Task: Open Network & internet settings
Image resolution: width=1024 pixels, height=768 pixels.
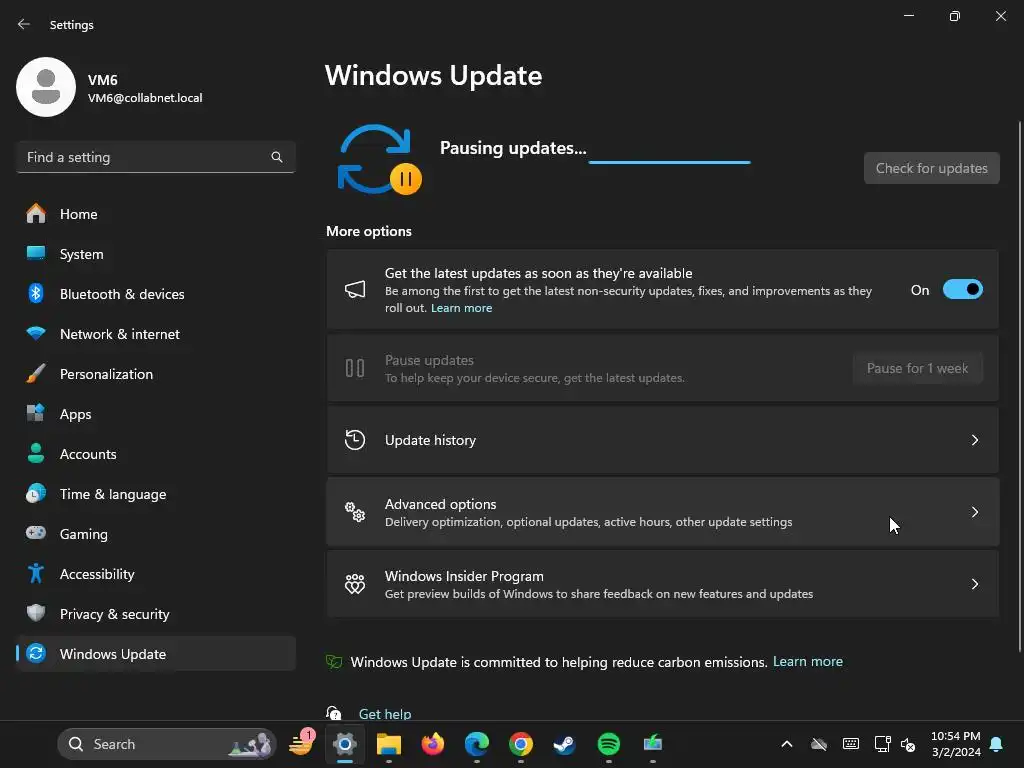Action: click(155, 334)
